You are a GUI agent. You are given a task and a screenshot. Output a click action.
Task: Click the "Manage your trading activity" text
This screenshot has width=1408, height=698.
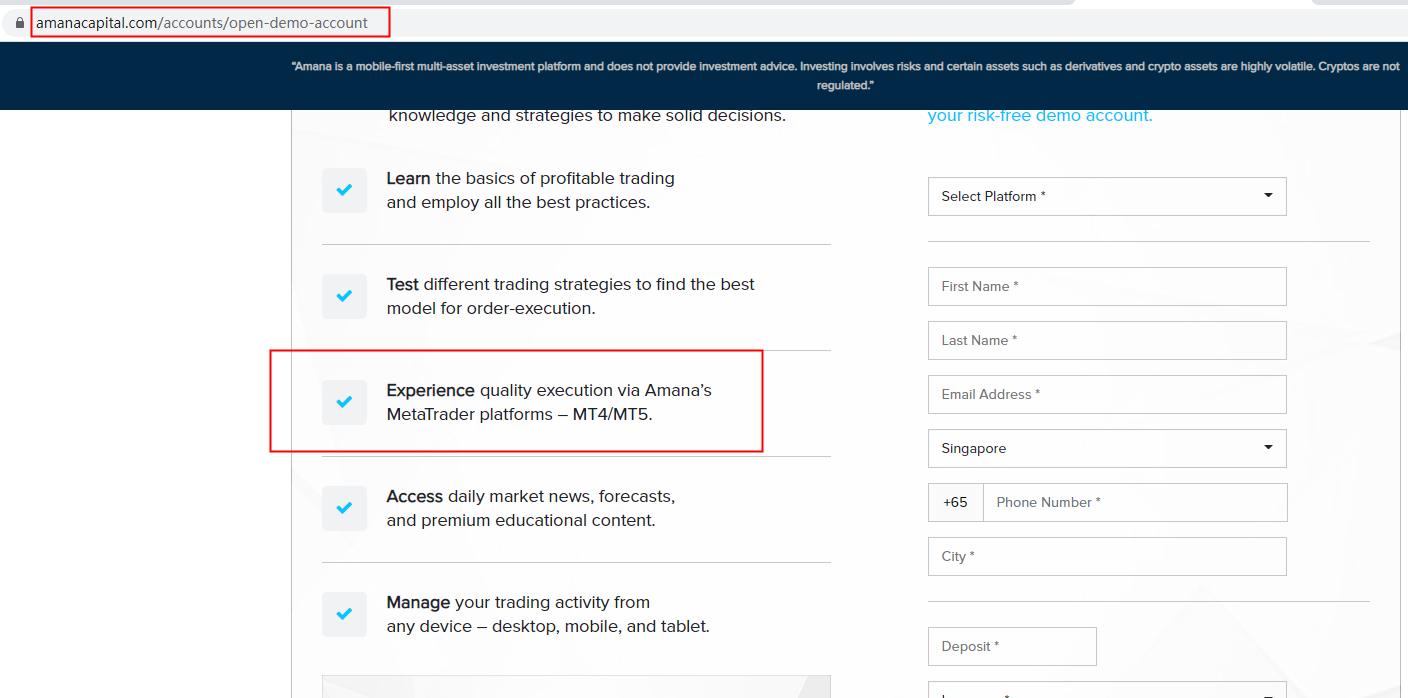[x=518, y=602]
